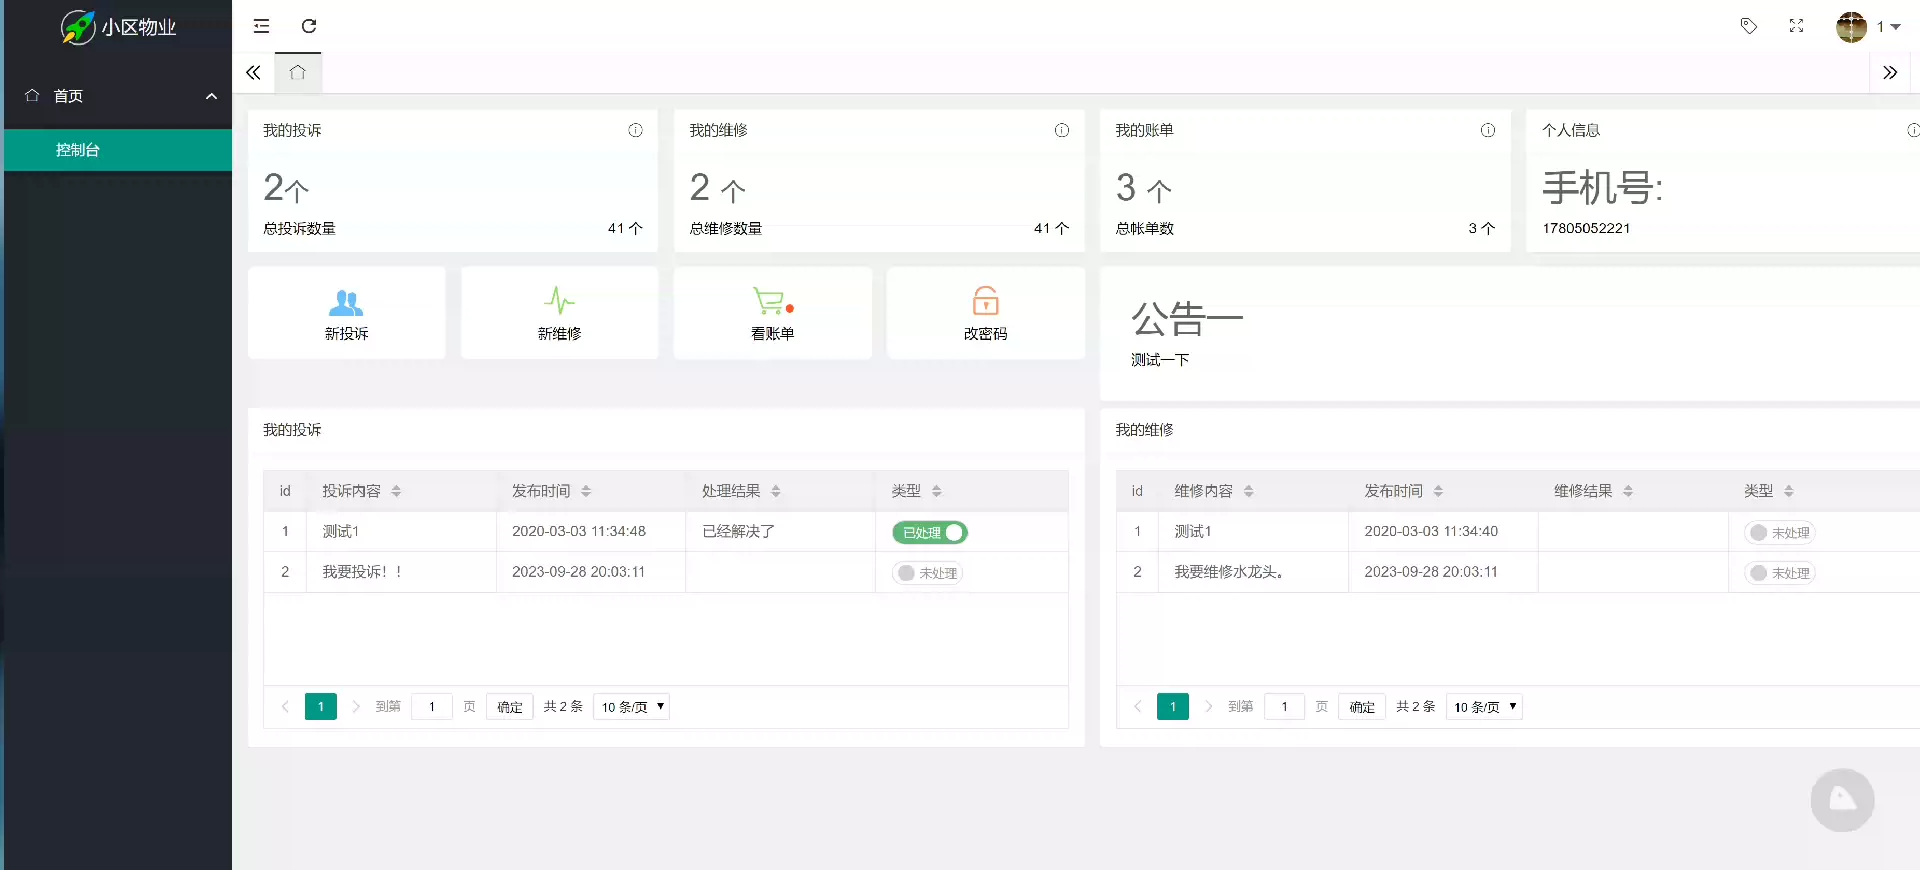
Task: Open the 新维修 shortcut card
Action: [559, 313]
